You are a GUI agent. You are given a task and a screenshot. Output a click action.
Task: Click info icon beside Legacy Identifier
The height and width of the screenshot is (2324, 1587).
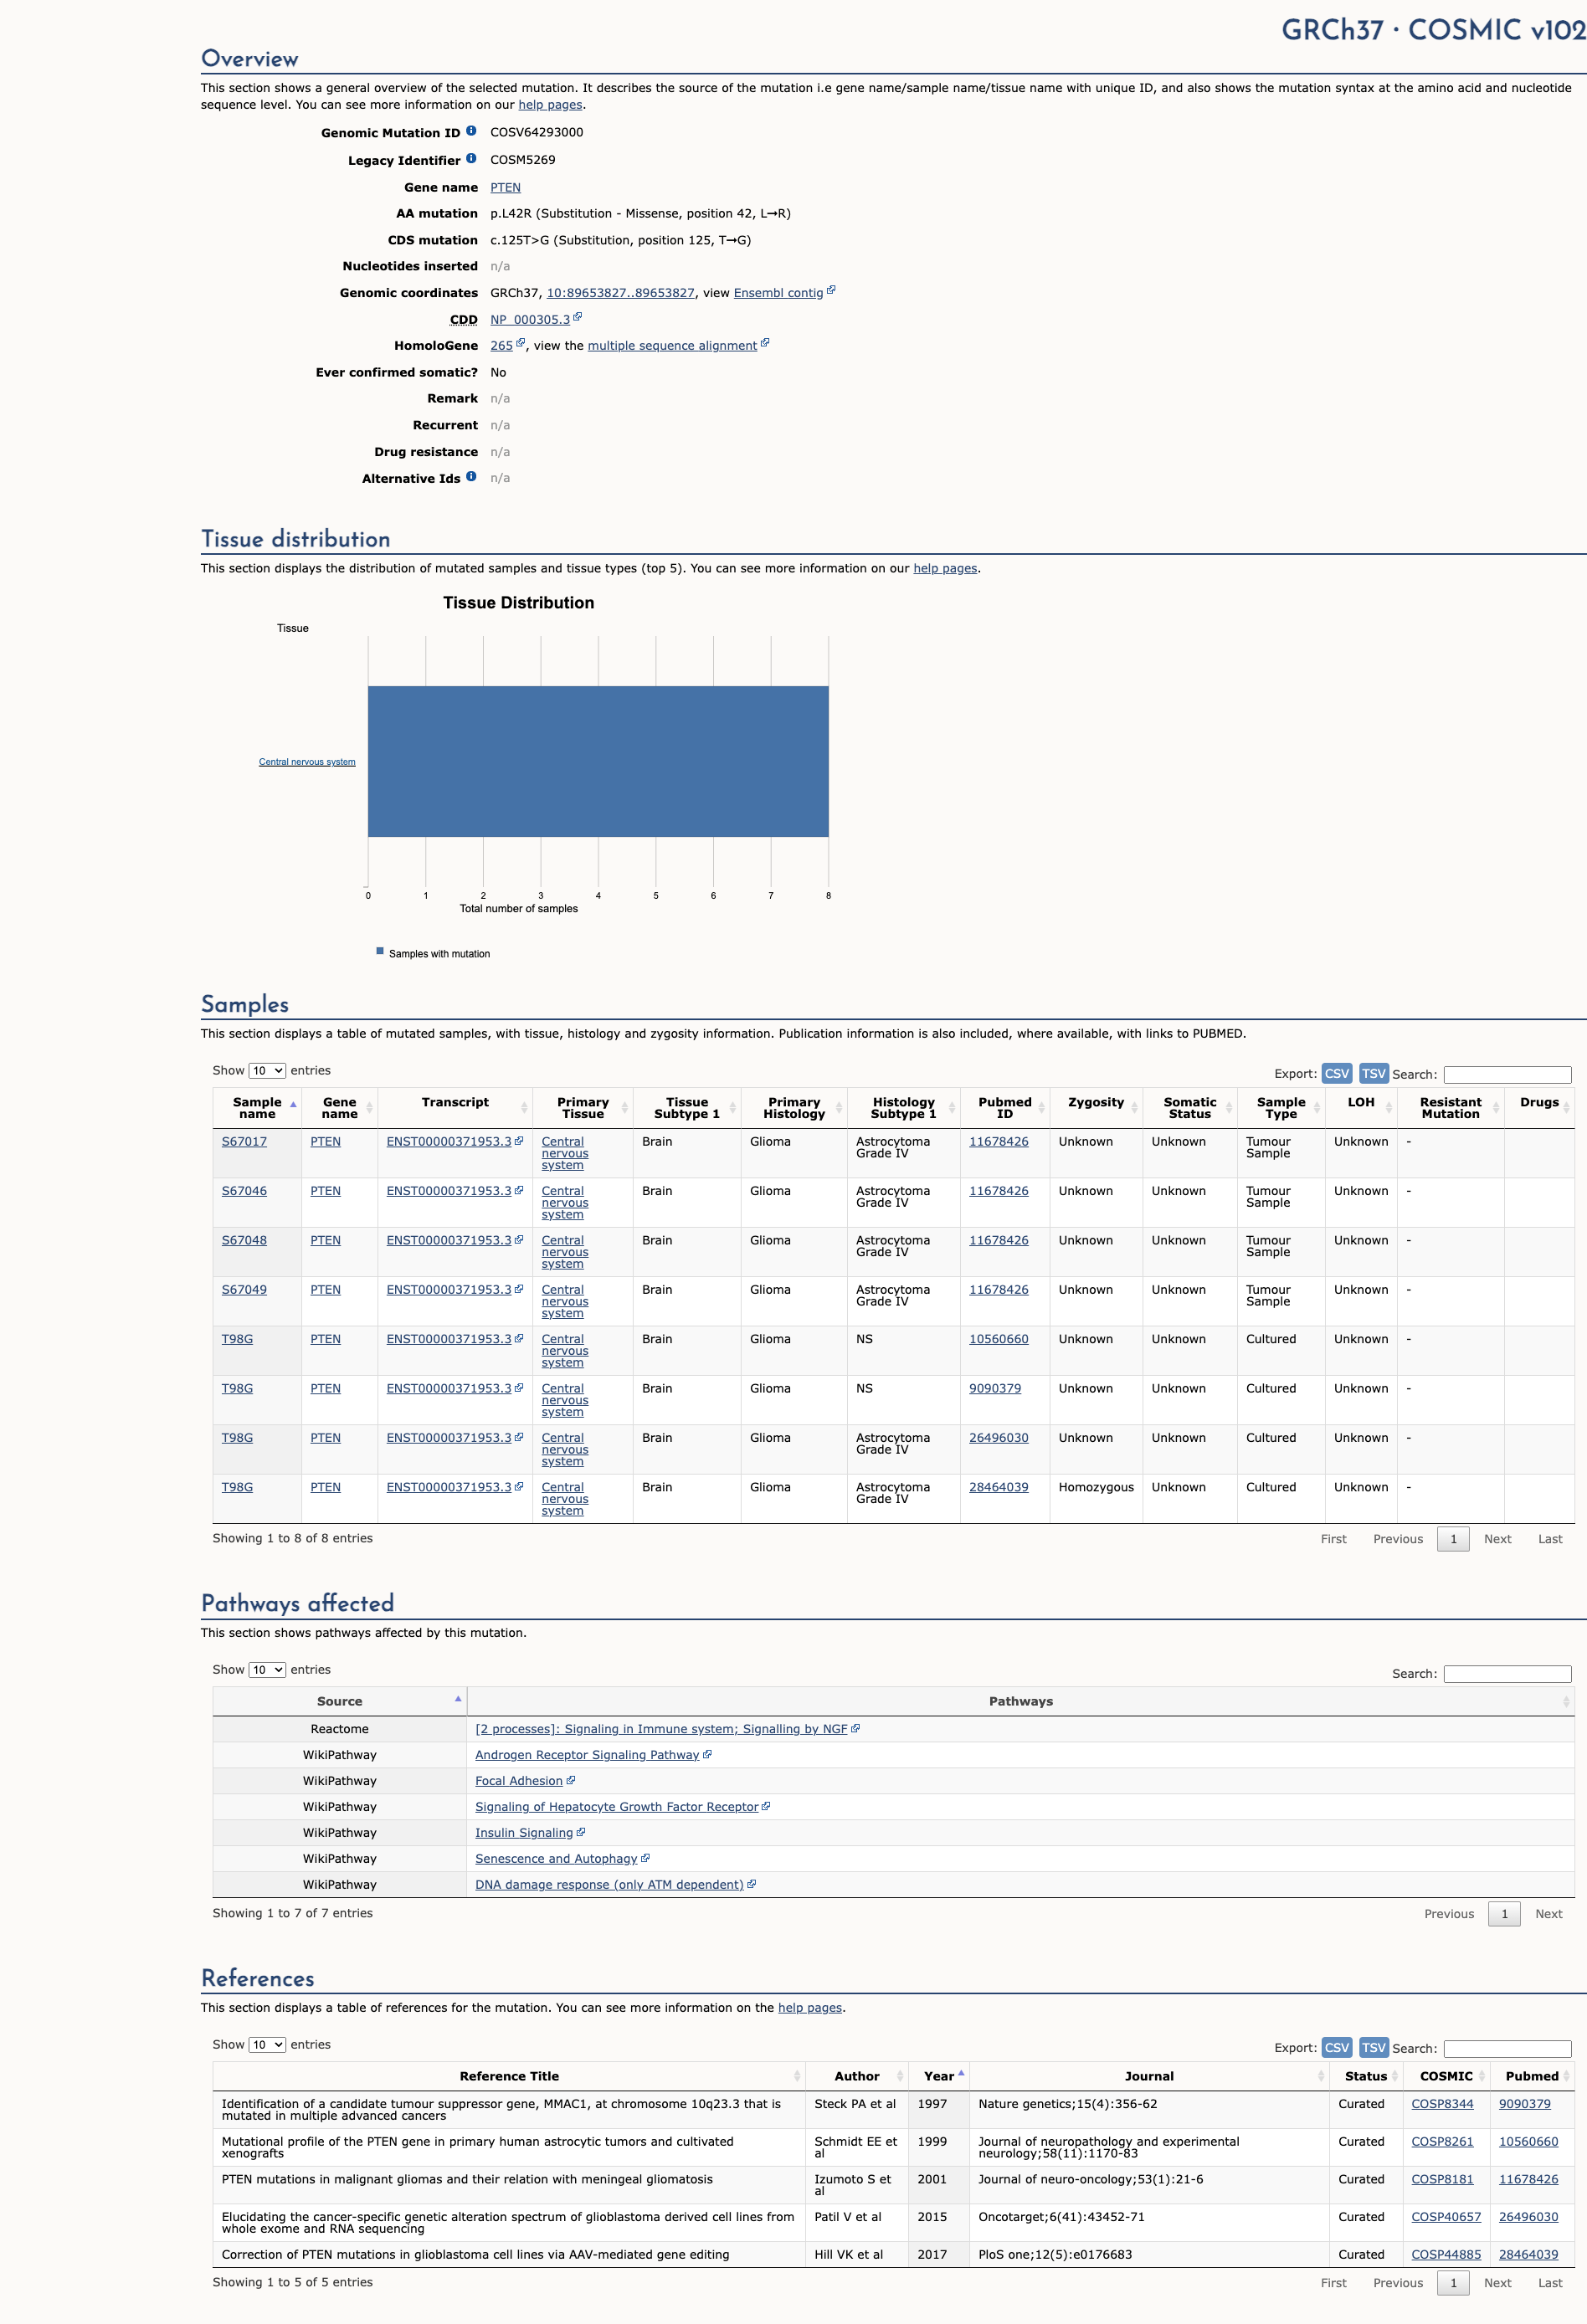(x=471, y=158)
